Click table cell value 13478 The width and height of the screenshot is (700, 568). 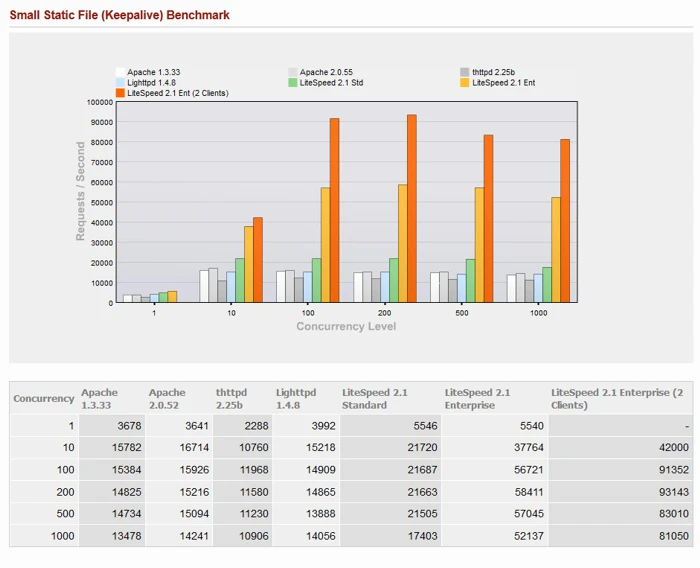[x=127, y=535]
